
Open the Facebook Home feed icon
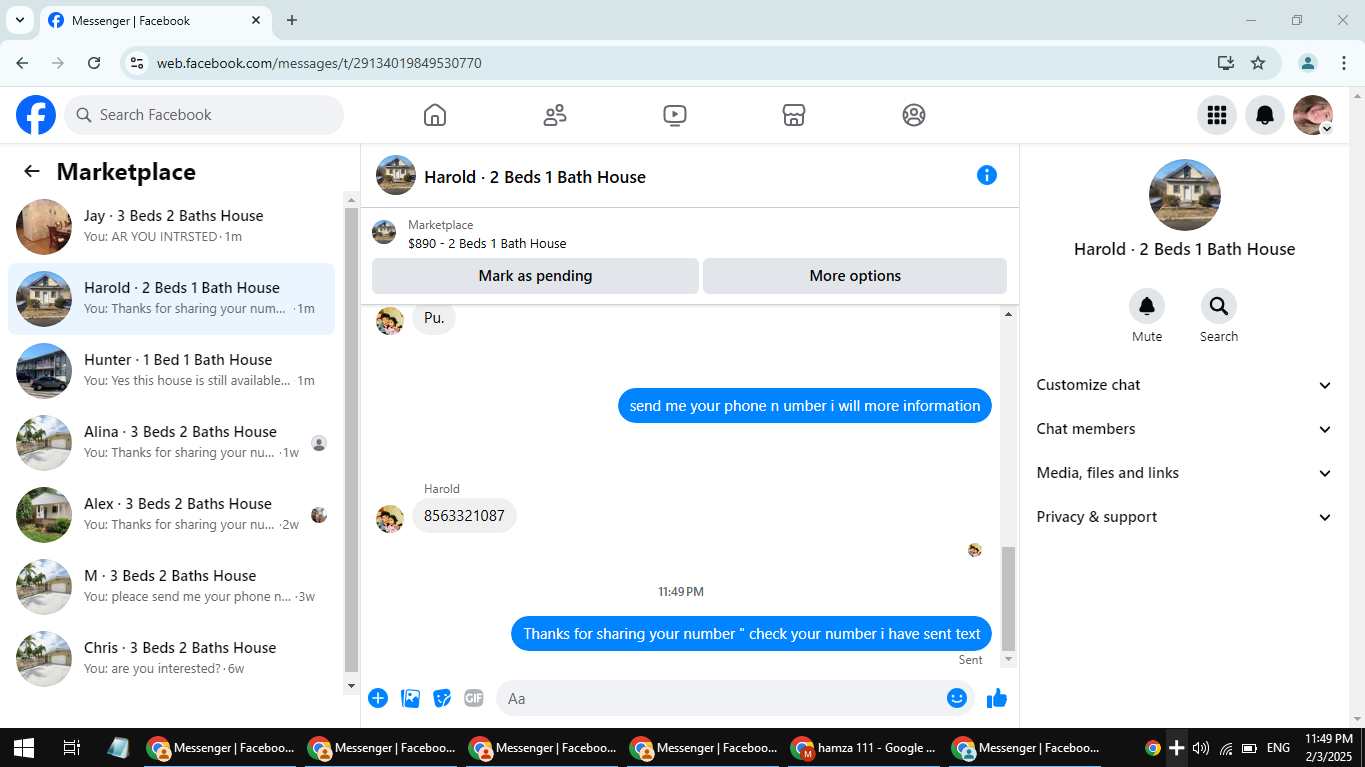[435, 115]
